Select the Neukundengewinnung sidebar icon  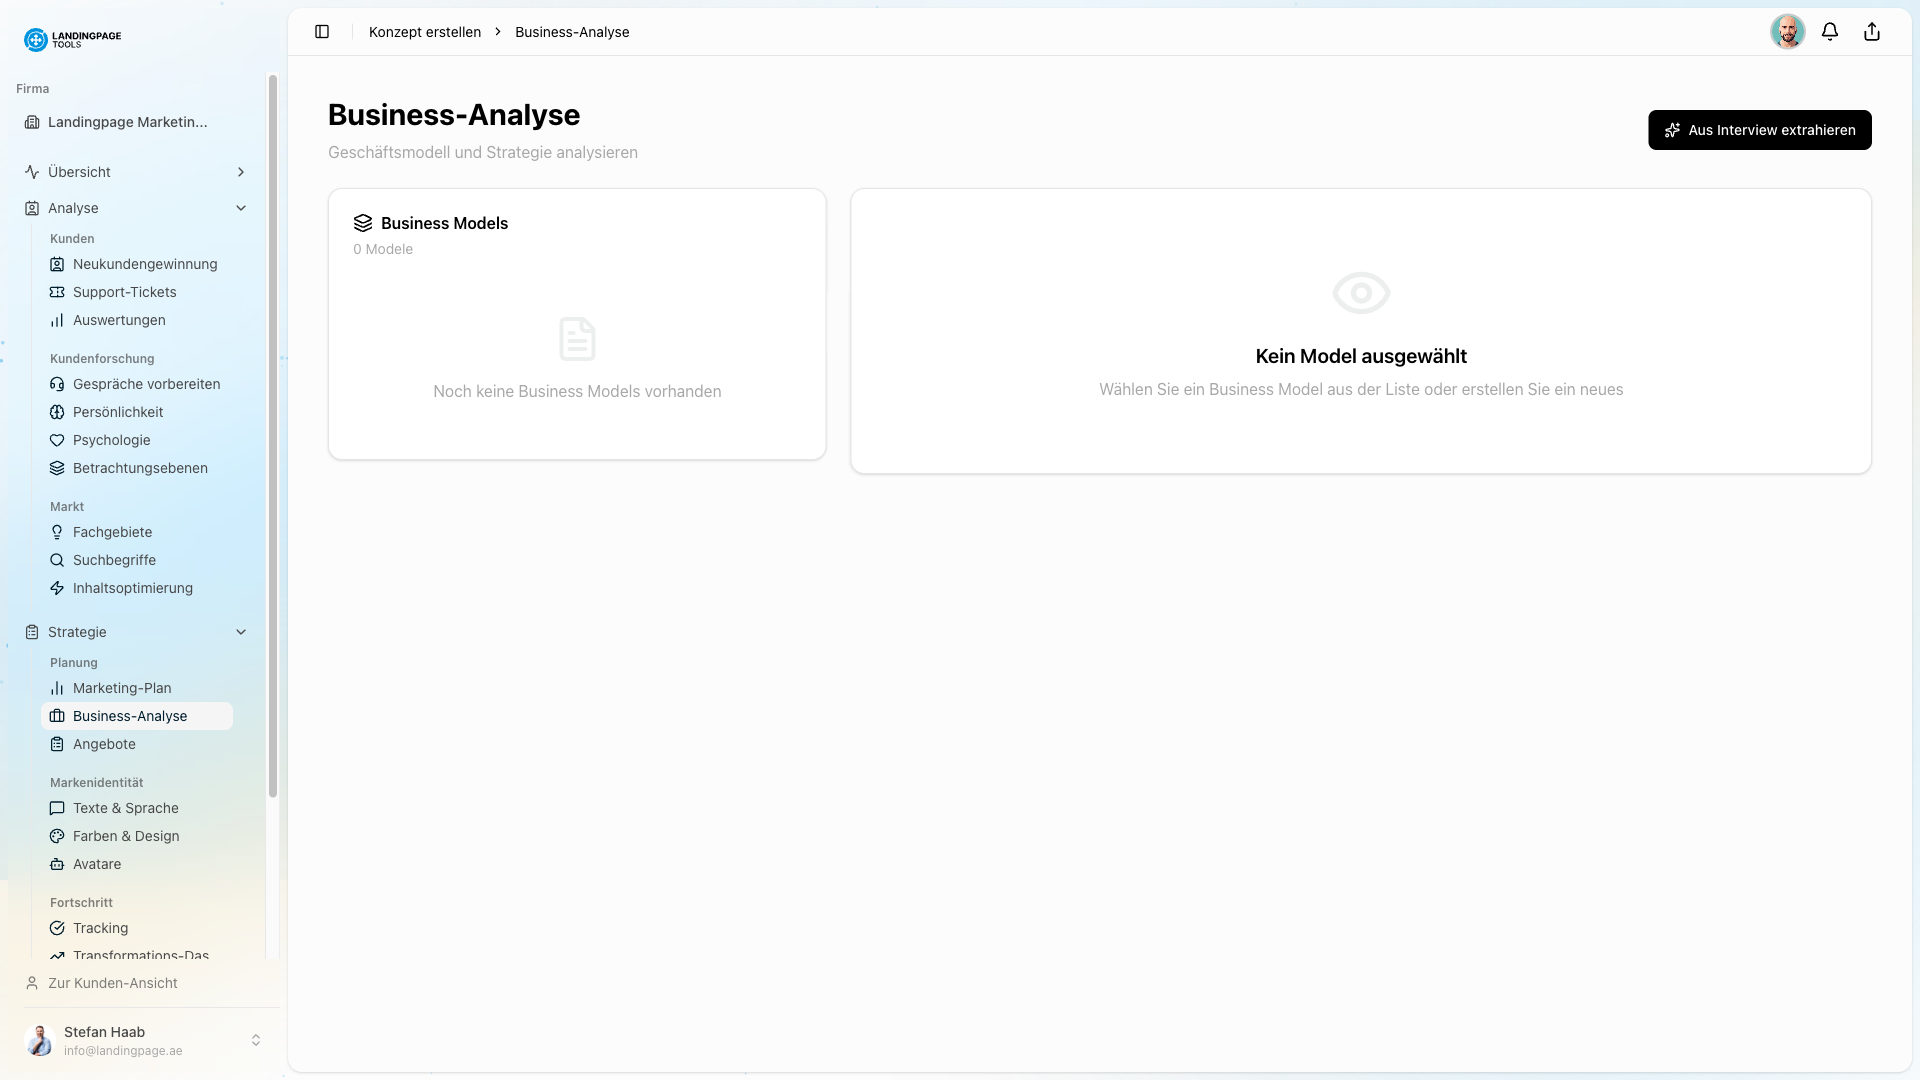57,264
